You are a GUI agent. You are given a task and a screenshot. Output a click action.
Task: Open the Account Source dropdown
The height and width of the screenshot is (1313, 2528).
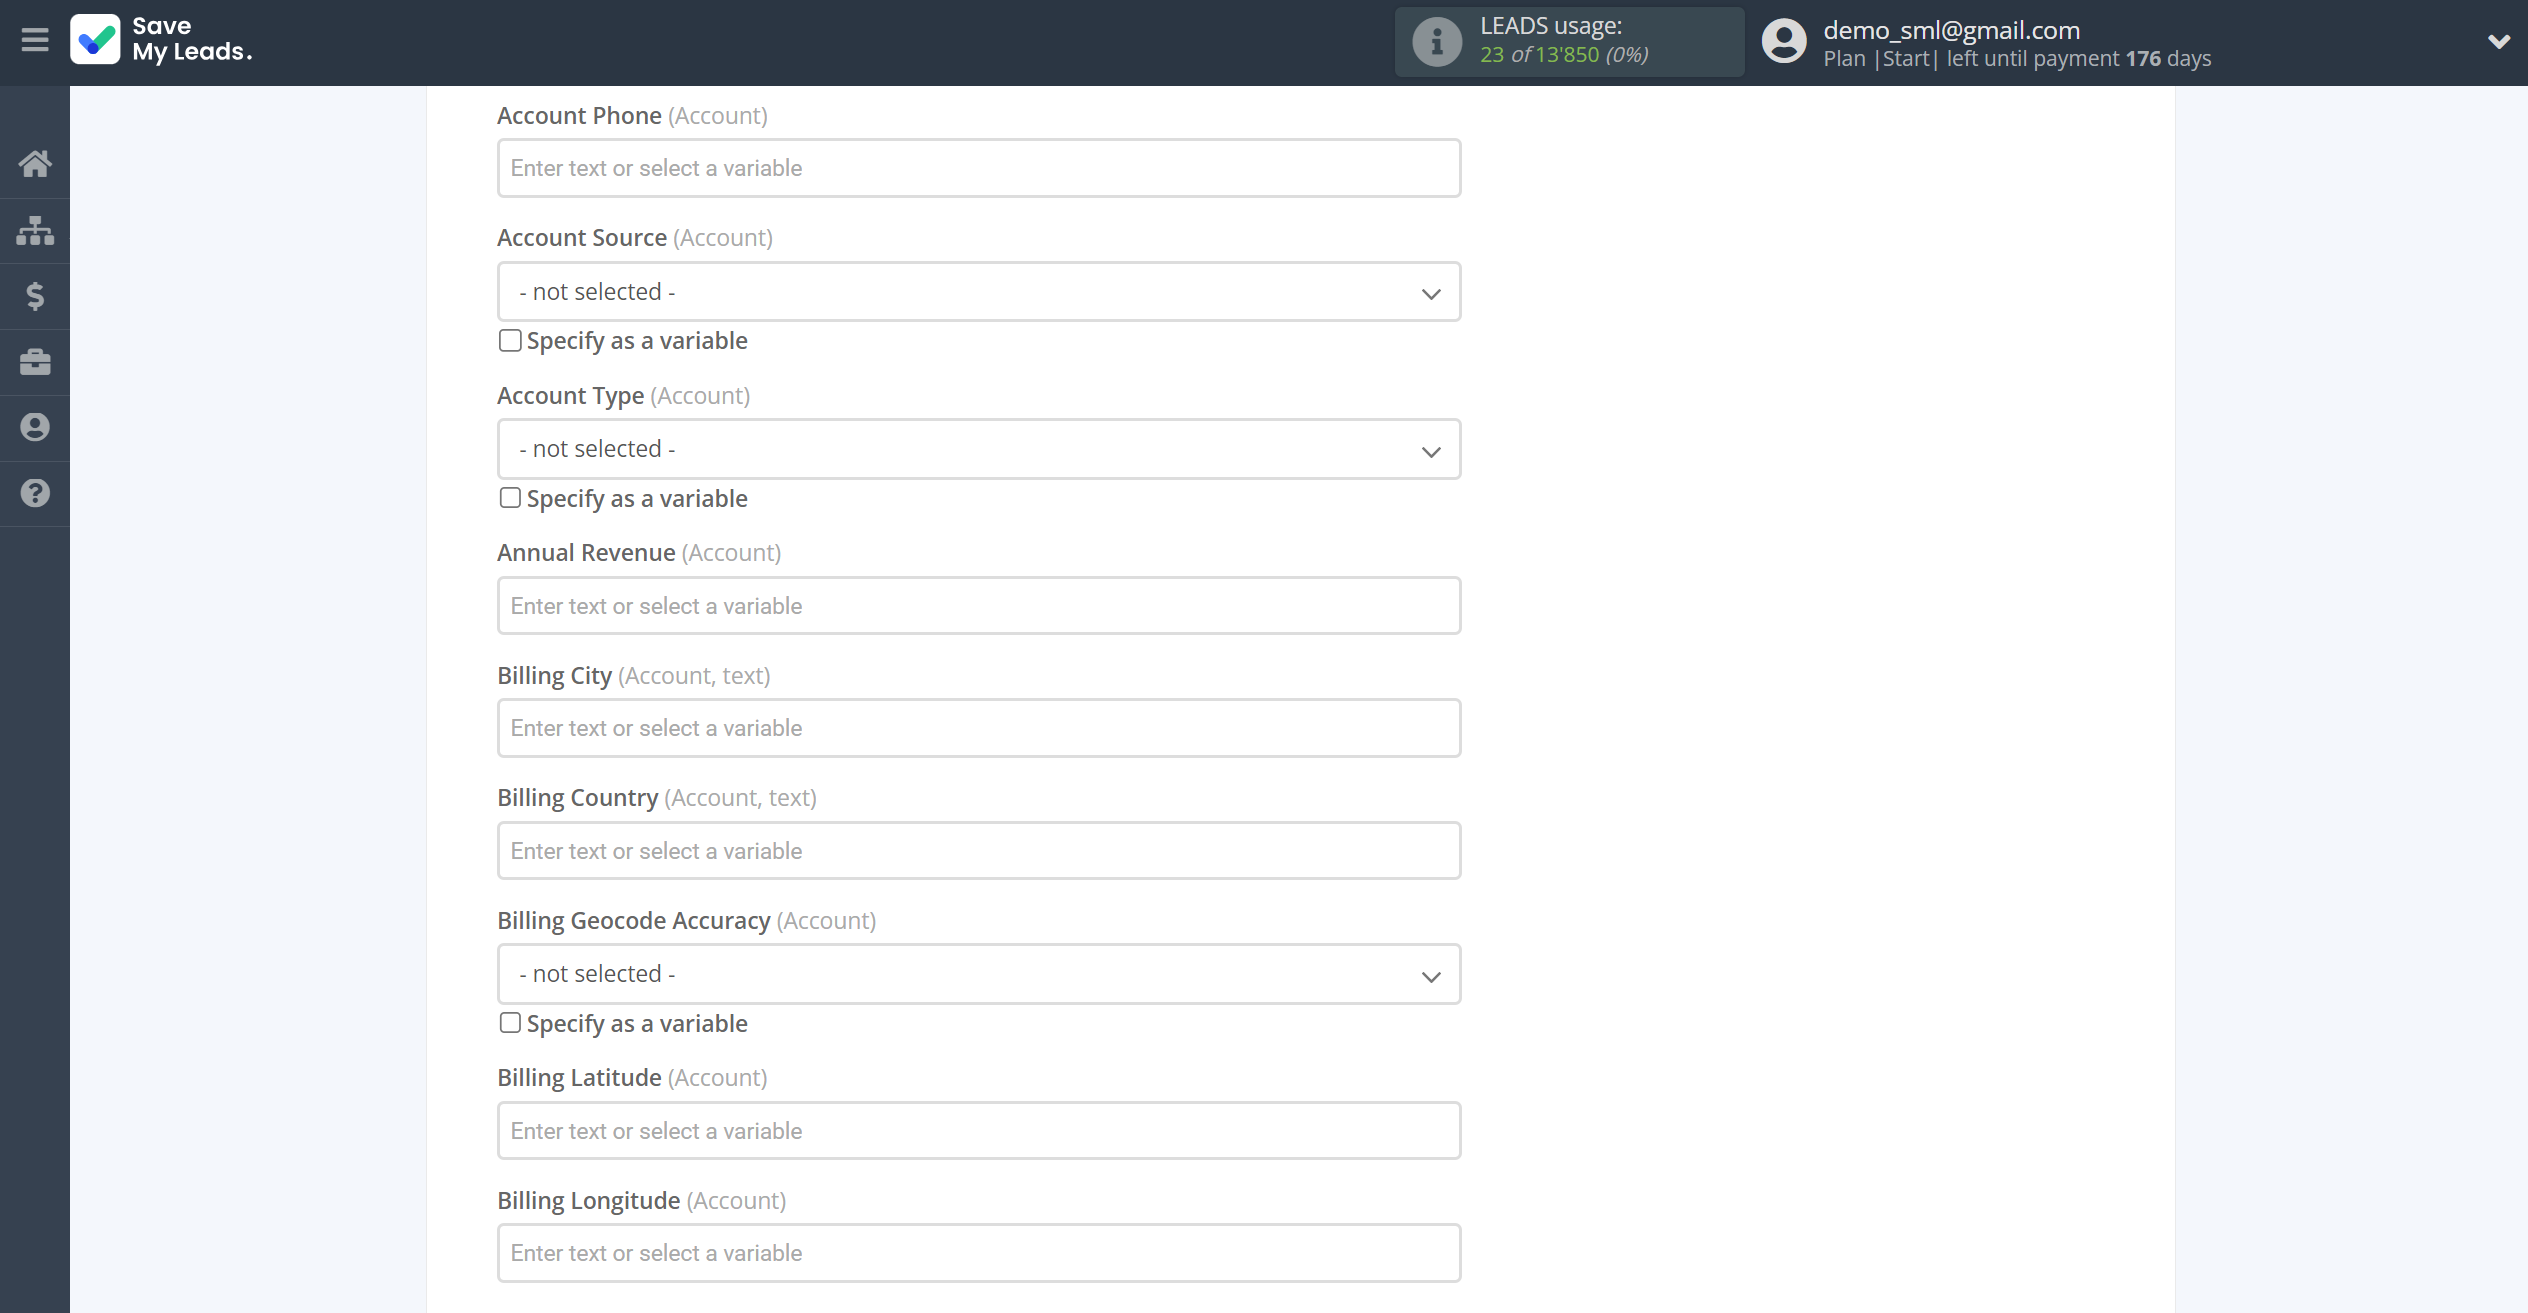click(x=978, y=292)
